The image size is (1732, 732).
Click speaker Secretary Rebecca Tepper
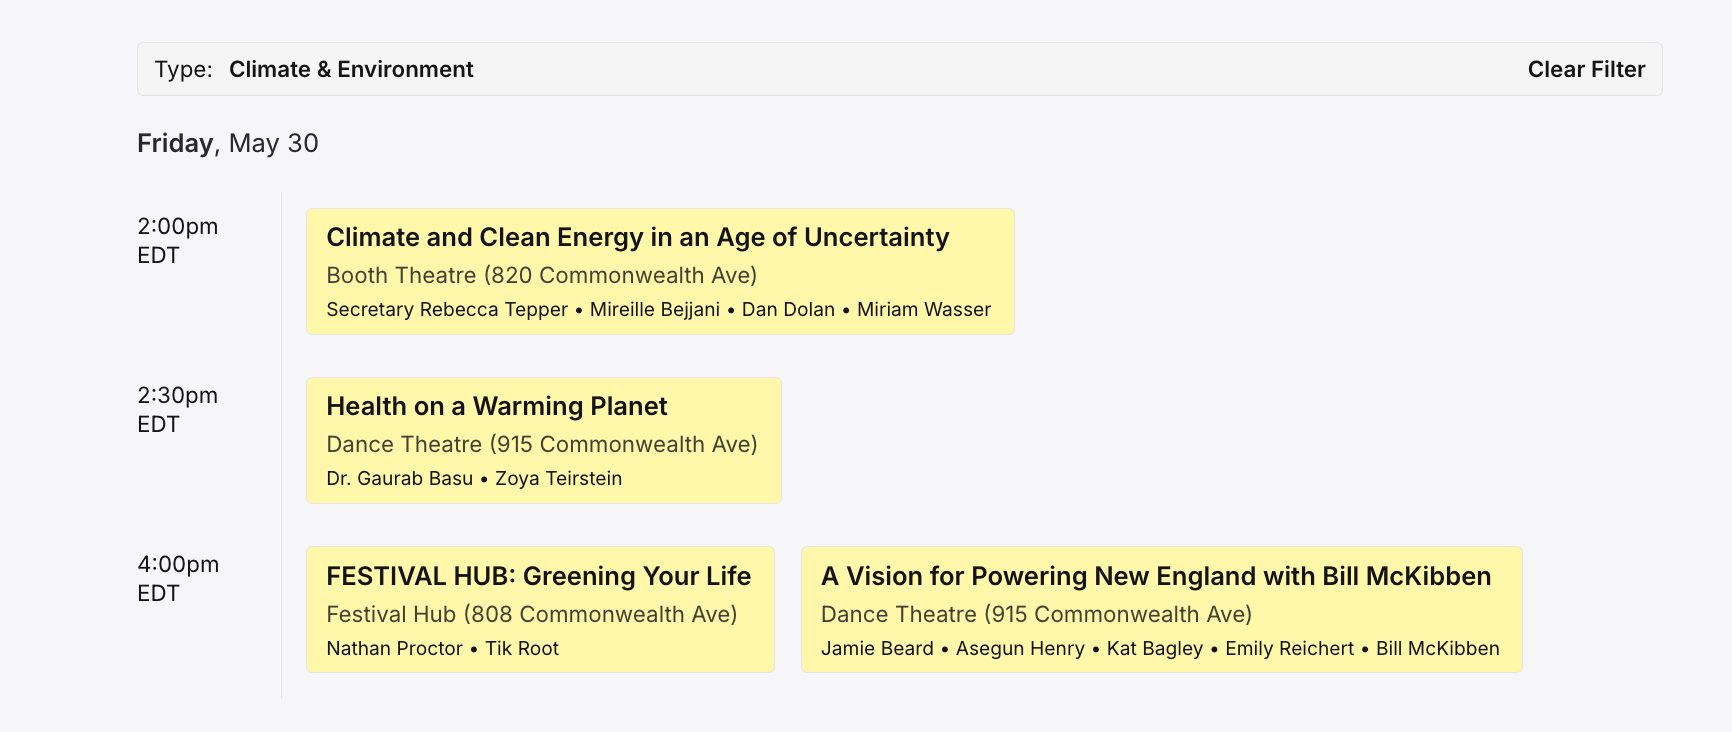point(446,310)
